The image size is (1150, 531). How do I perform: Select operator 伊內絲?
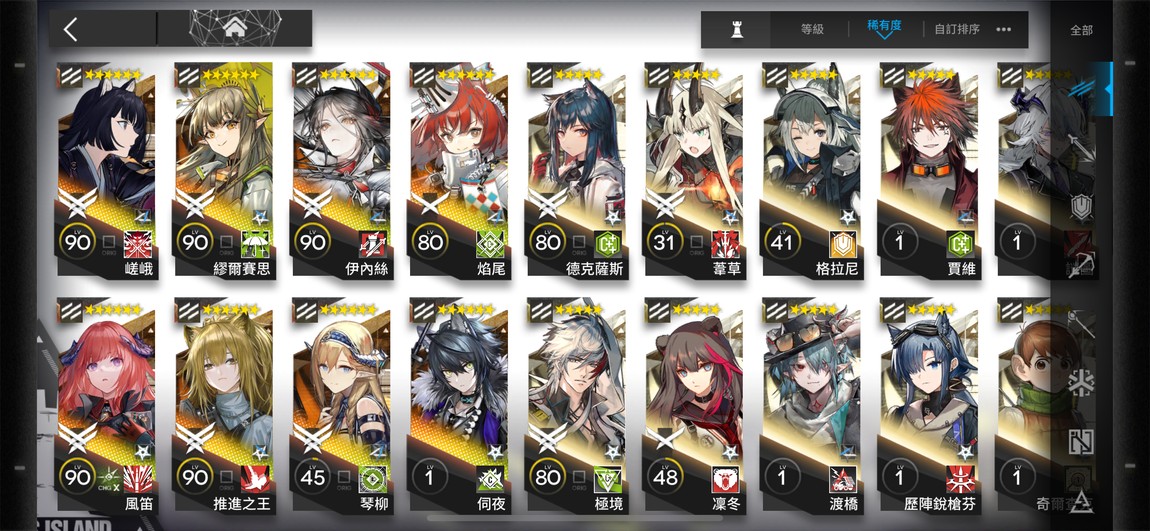(341, 170)
